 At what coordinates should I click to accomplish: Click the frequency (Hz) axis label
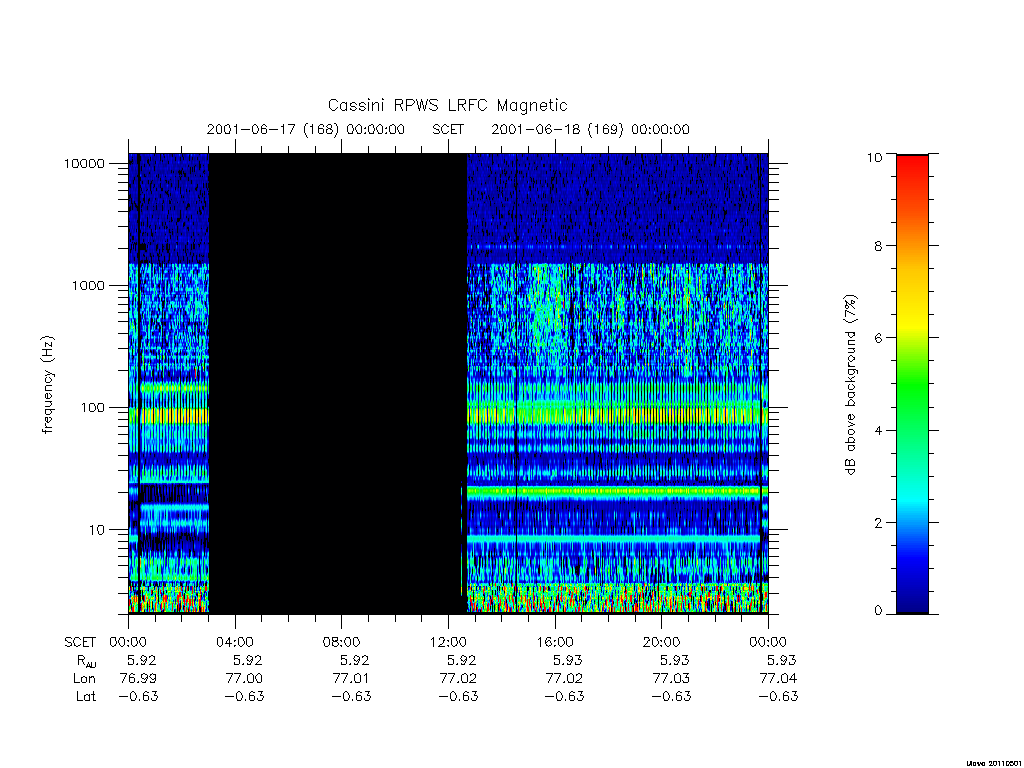pyautogui.click(x=48, y=385)
